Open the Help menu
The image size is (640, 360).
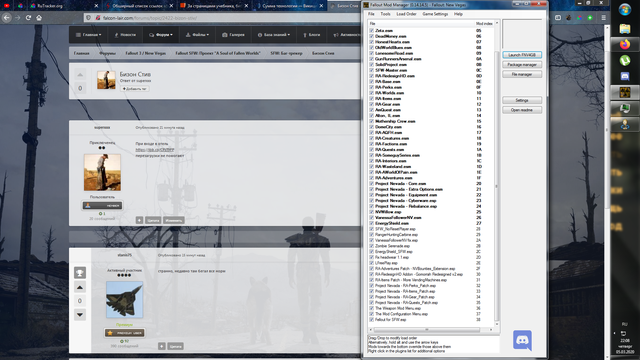coord(458,14)
